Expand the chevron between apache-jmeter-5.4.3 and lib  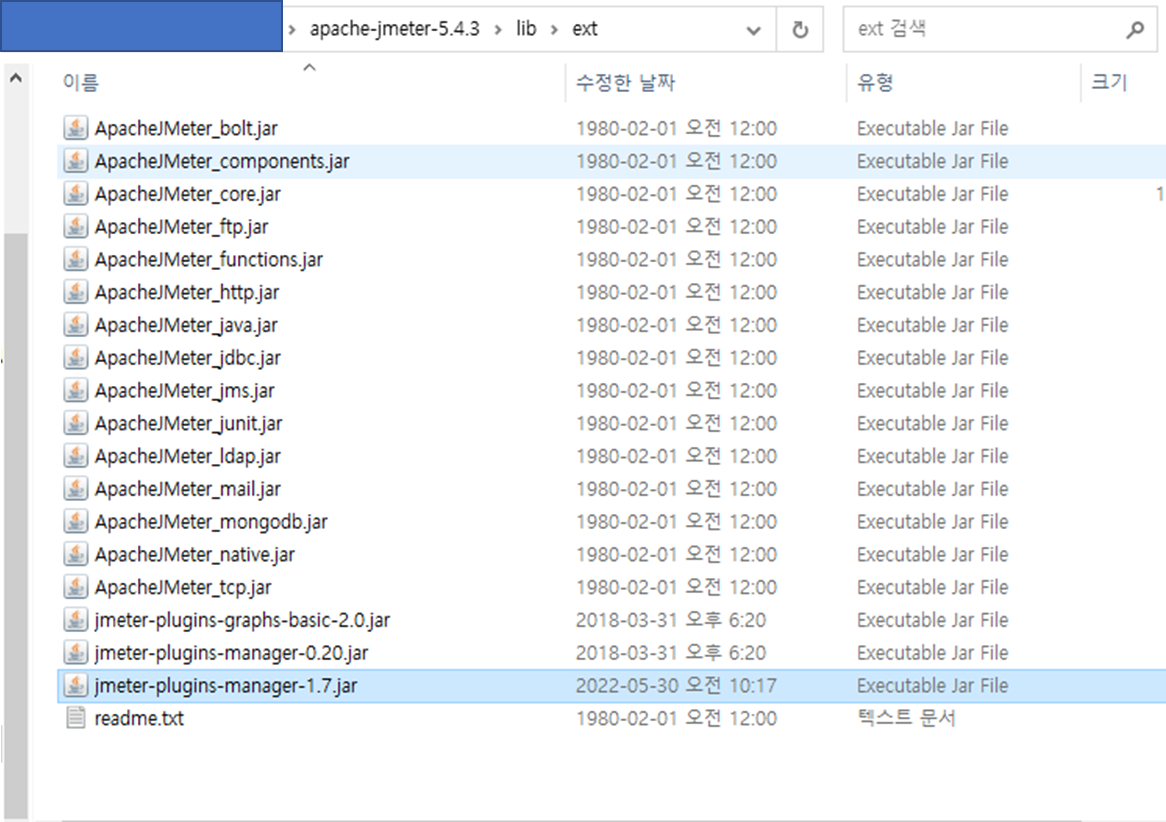pyautogui.click(x=497, y=30)
